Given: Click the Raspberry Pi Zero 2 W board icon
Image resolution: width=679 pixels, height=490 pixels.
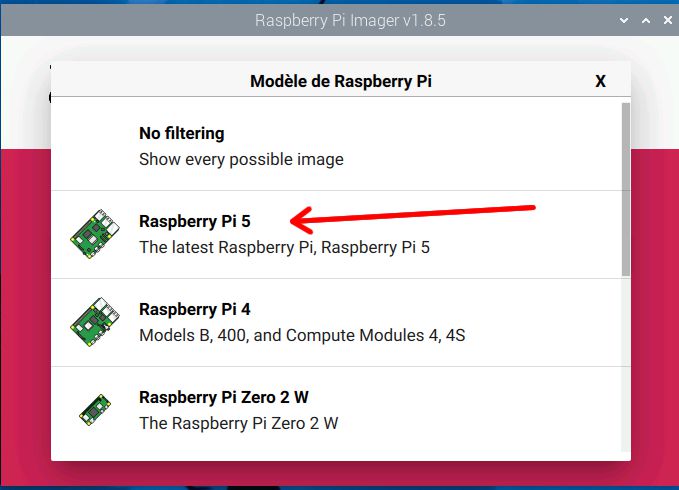Looking at the screenshot, I should point(95,410).
